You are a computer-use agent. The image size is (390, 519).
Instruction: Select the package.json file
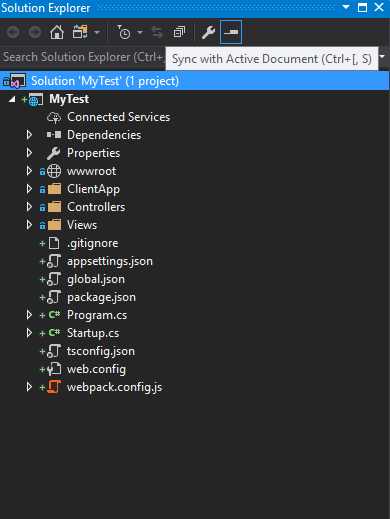click(x=101, y=297)
